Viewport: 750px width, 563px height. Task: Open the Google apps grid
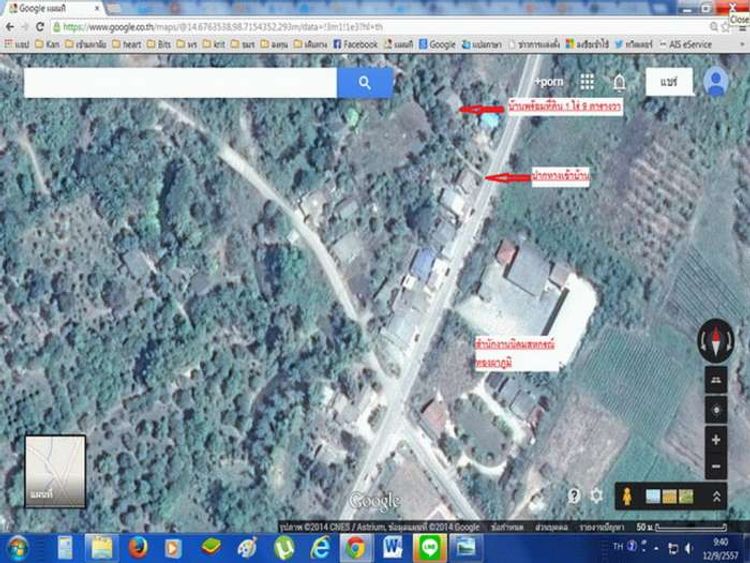[x=587, y=82]
